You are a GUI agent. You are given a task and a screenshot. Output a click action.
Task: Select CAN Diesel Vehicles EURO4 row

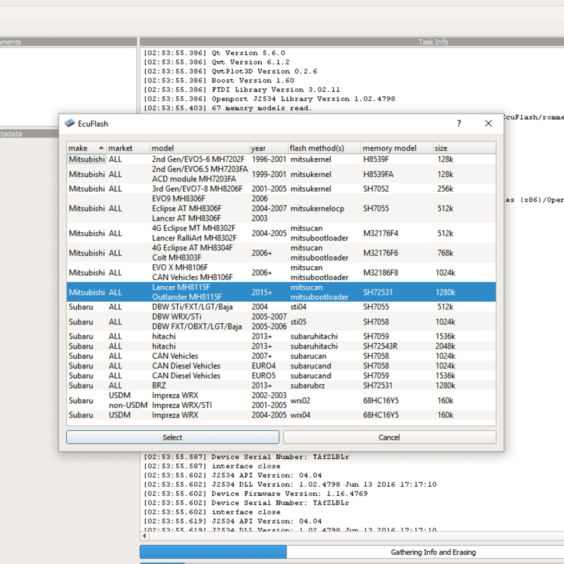[281, 366]
